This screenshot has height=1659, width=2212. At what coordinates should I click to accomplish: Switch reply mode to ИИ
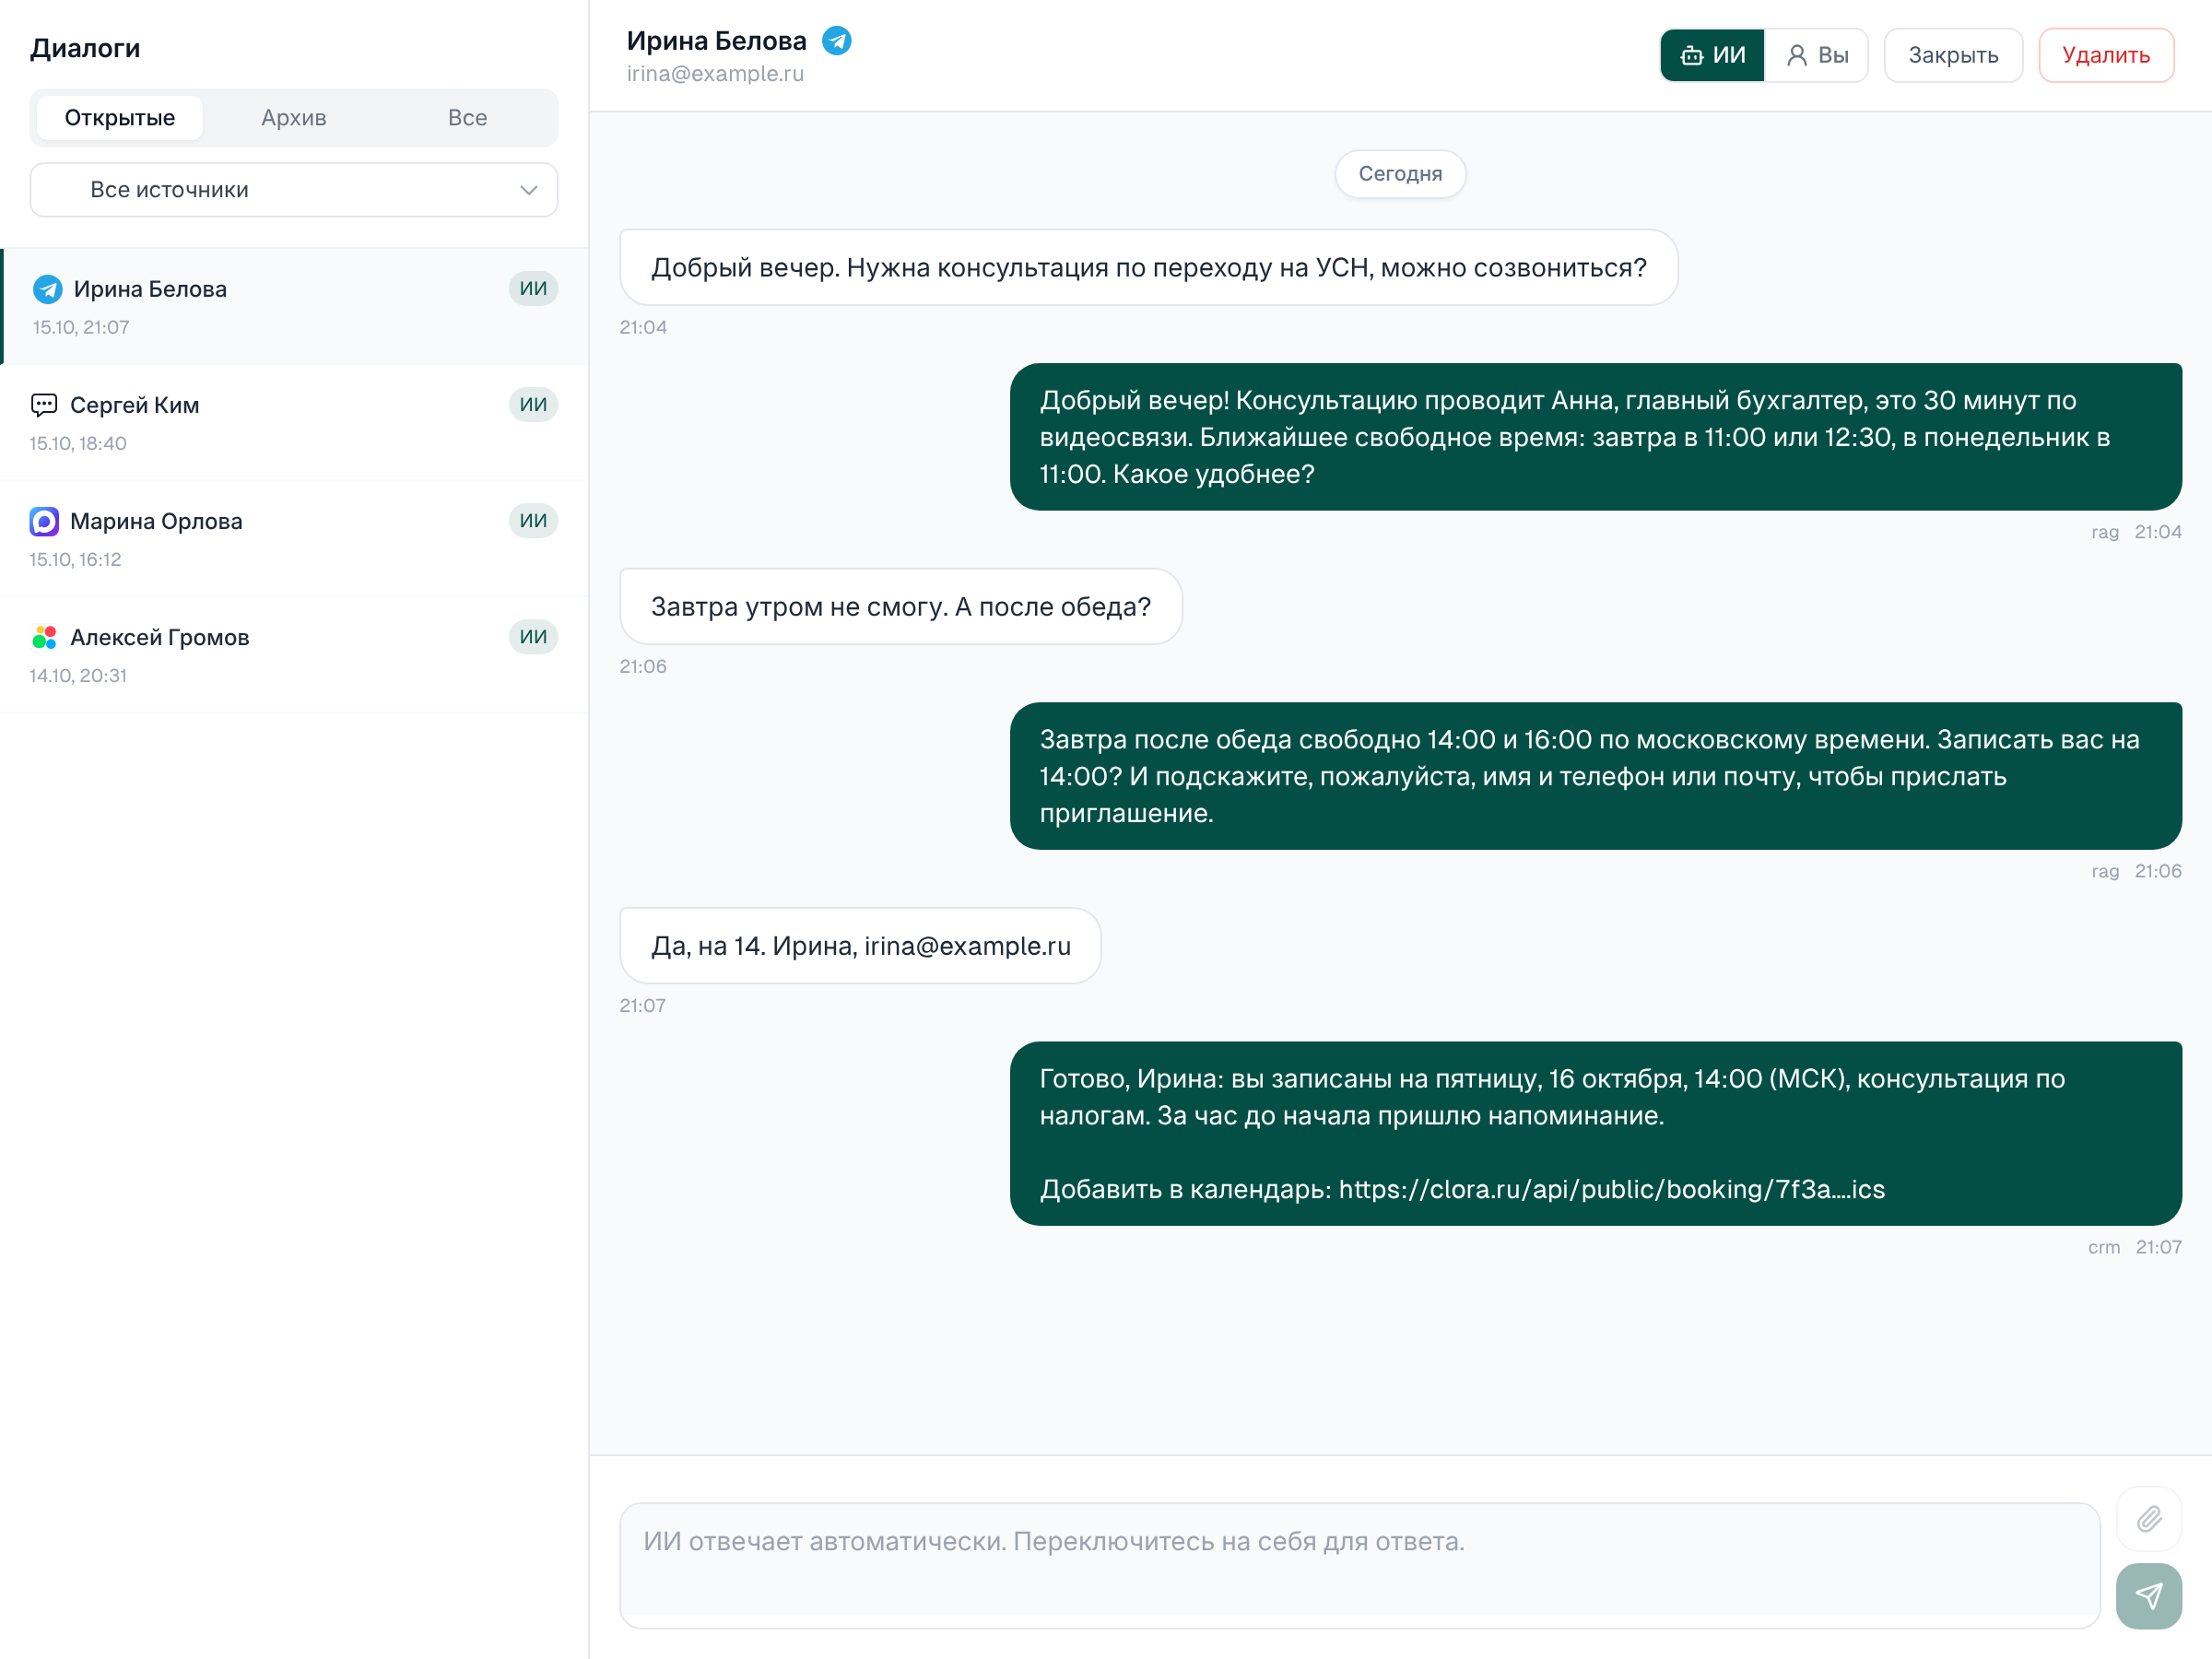1712,55
